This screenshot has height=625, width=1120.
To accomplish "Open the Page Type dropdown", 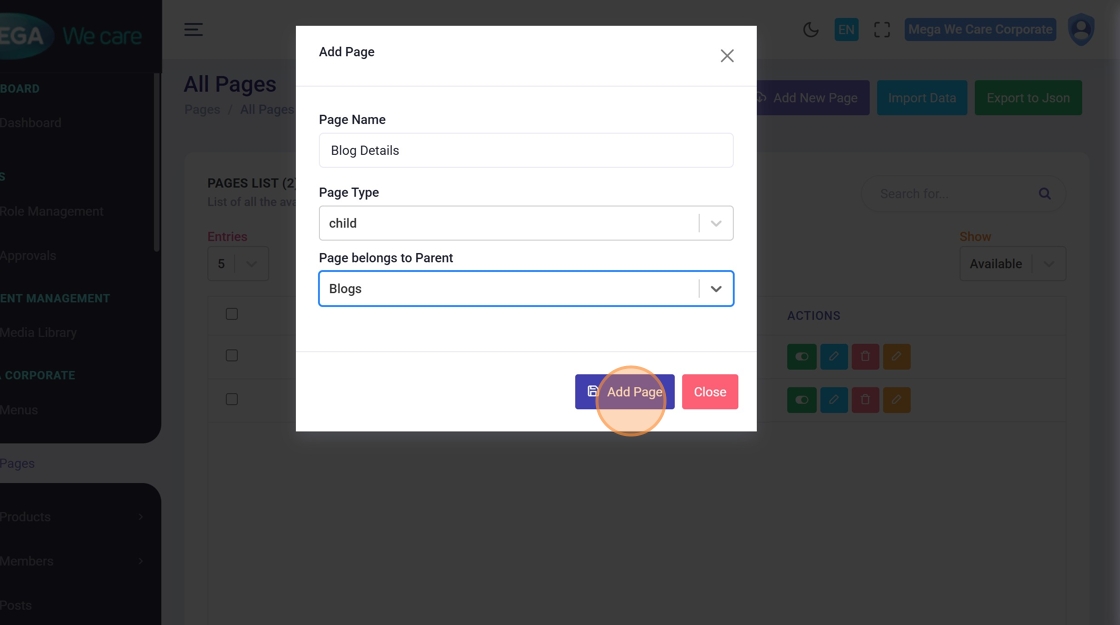I will click(525, 223).
